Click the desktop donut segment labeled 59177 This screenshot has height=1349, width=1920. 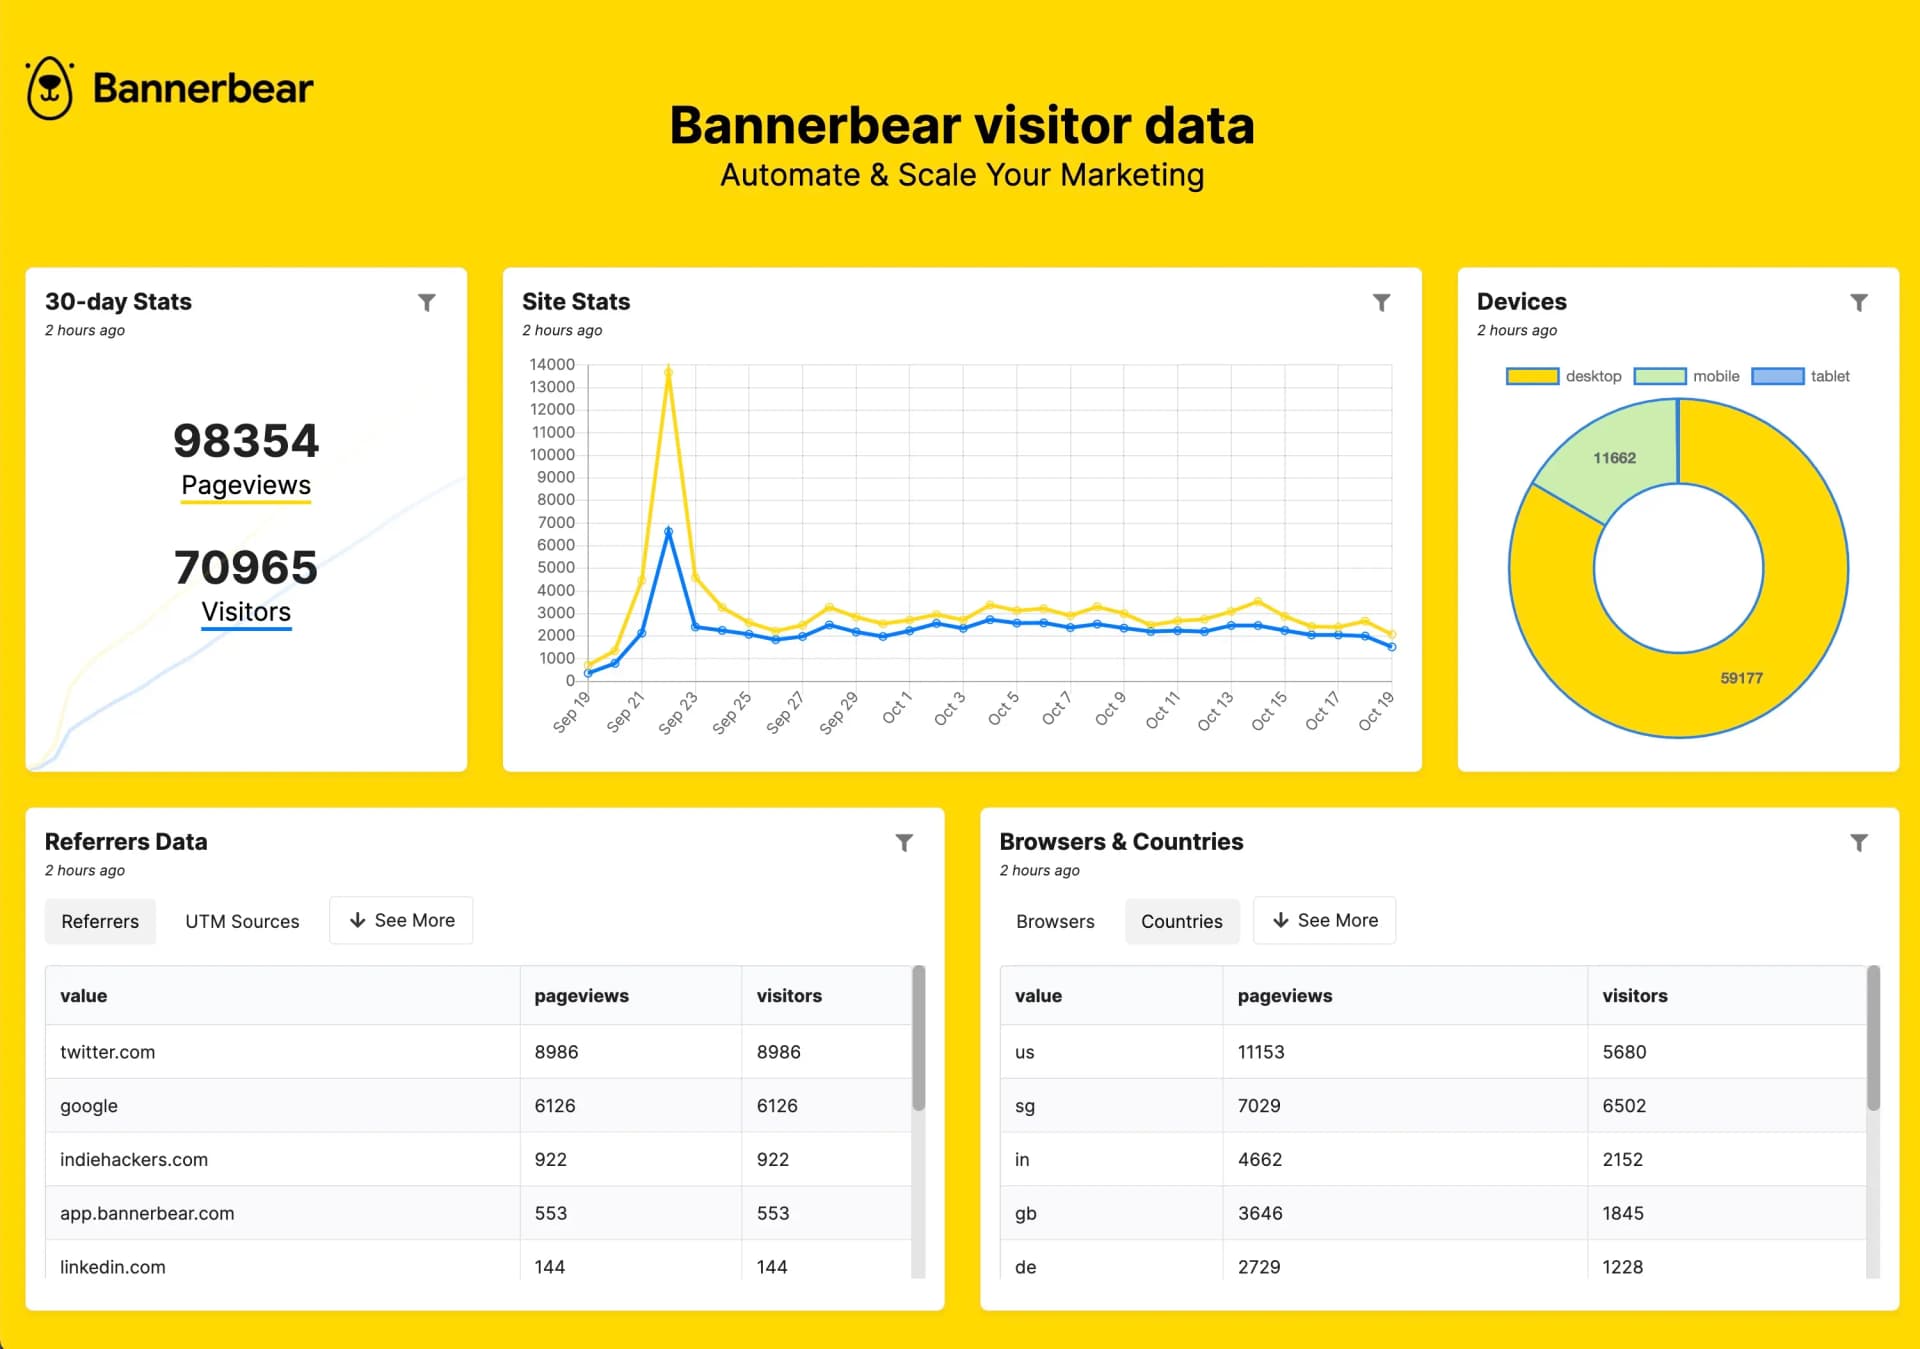[1741, 678]
